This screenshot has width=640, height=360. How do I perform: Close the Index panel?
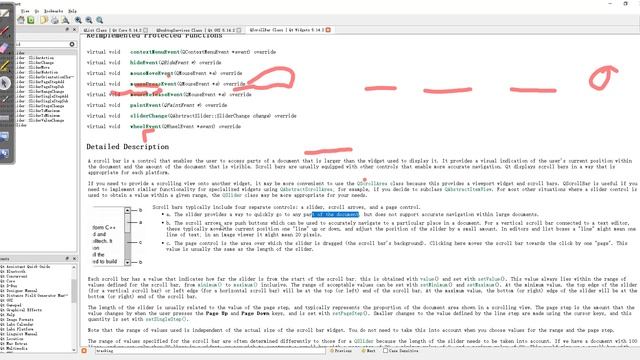(x=74, y=30)
